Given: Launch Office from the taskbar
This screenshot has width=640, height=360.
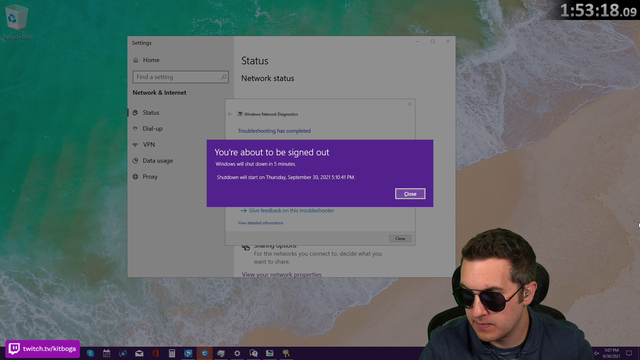Looking at the screenshot, I should click(156, 353).
